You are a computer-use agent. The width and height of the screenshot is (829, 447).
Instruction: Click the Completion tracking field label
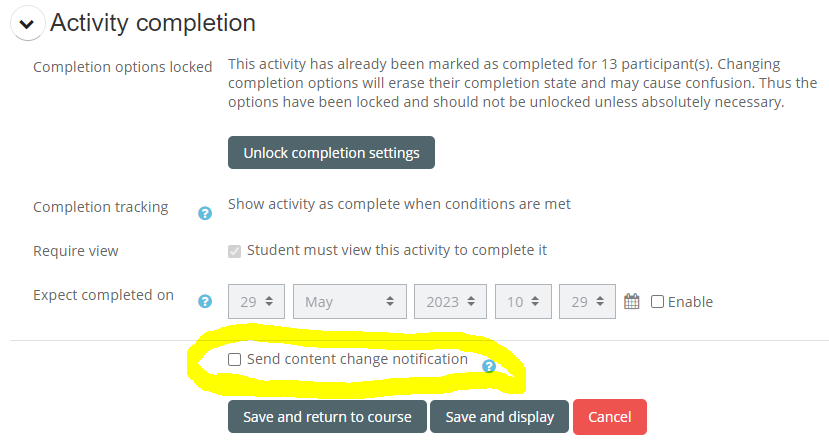click(100, 208)
